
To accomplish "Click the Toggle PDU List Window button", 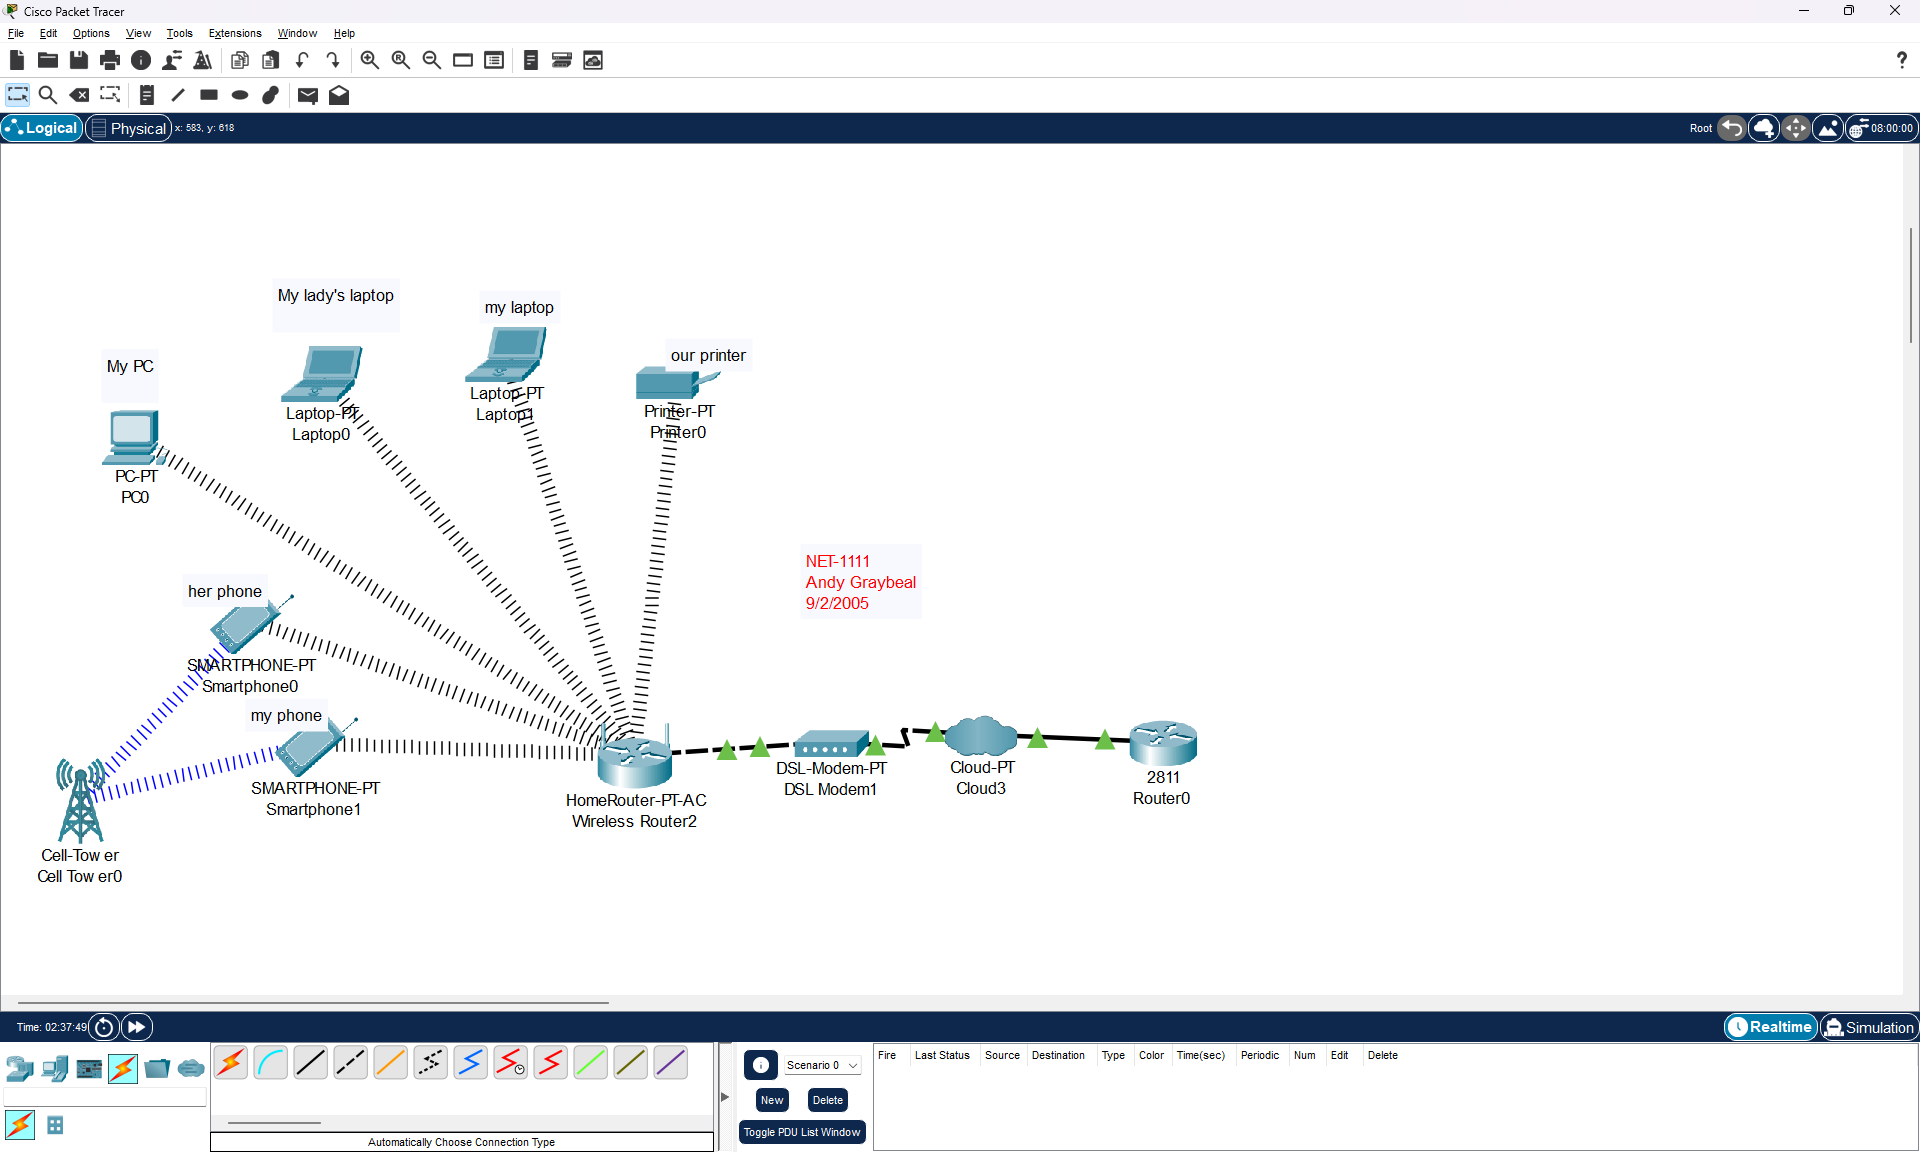I will (x=802, y=1132).
